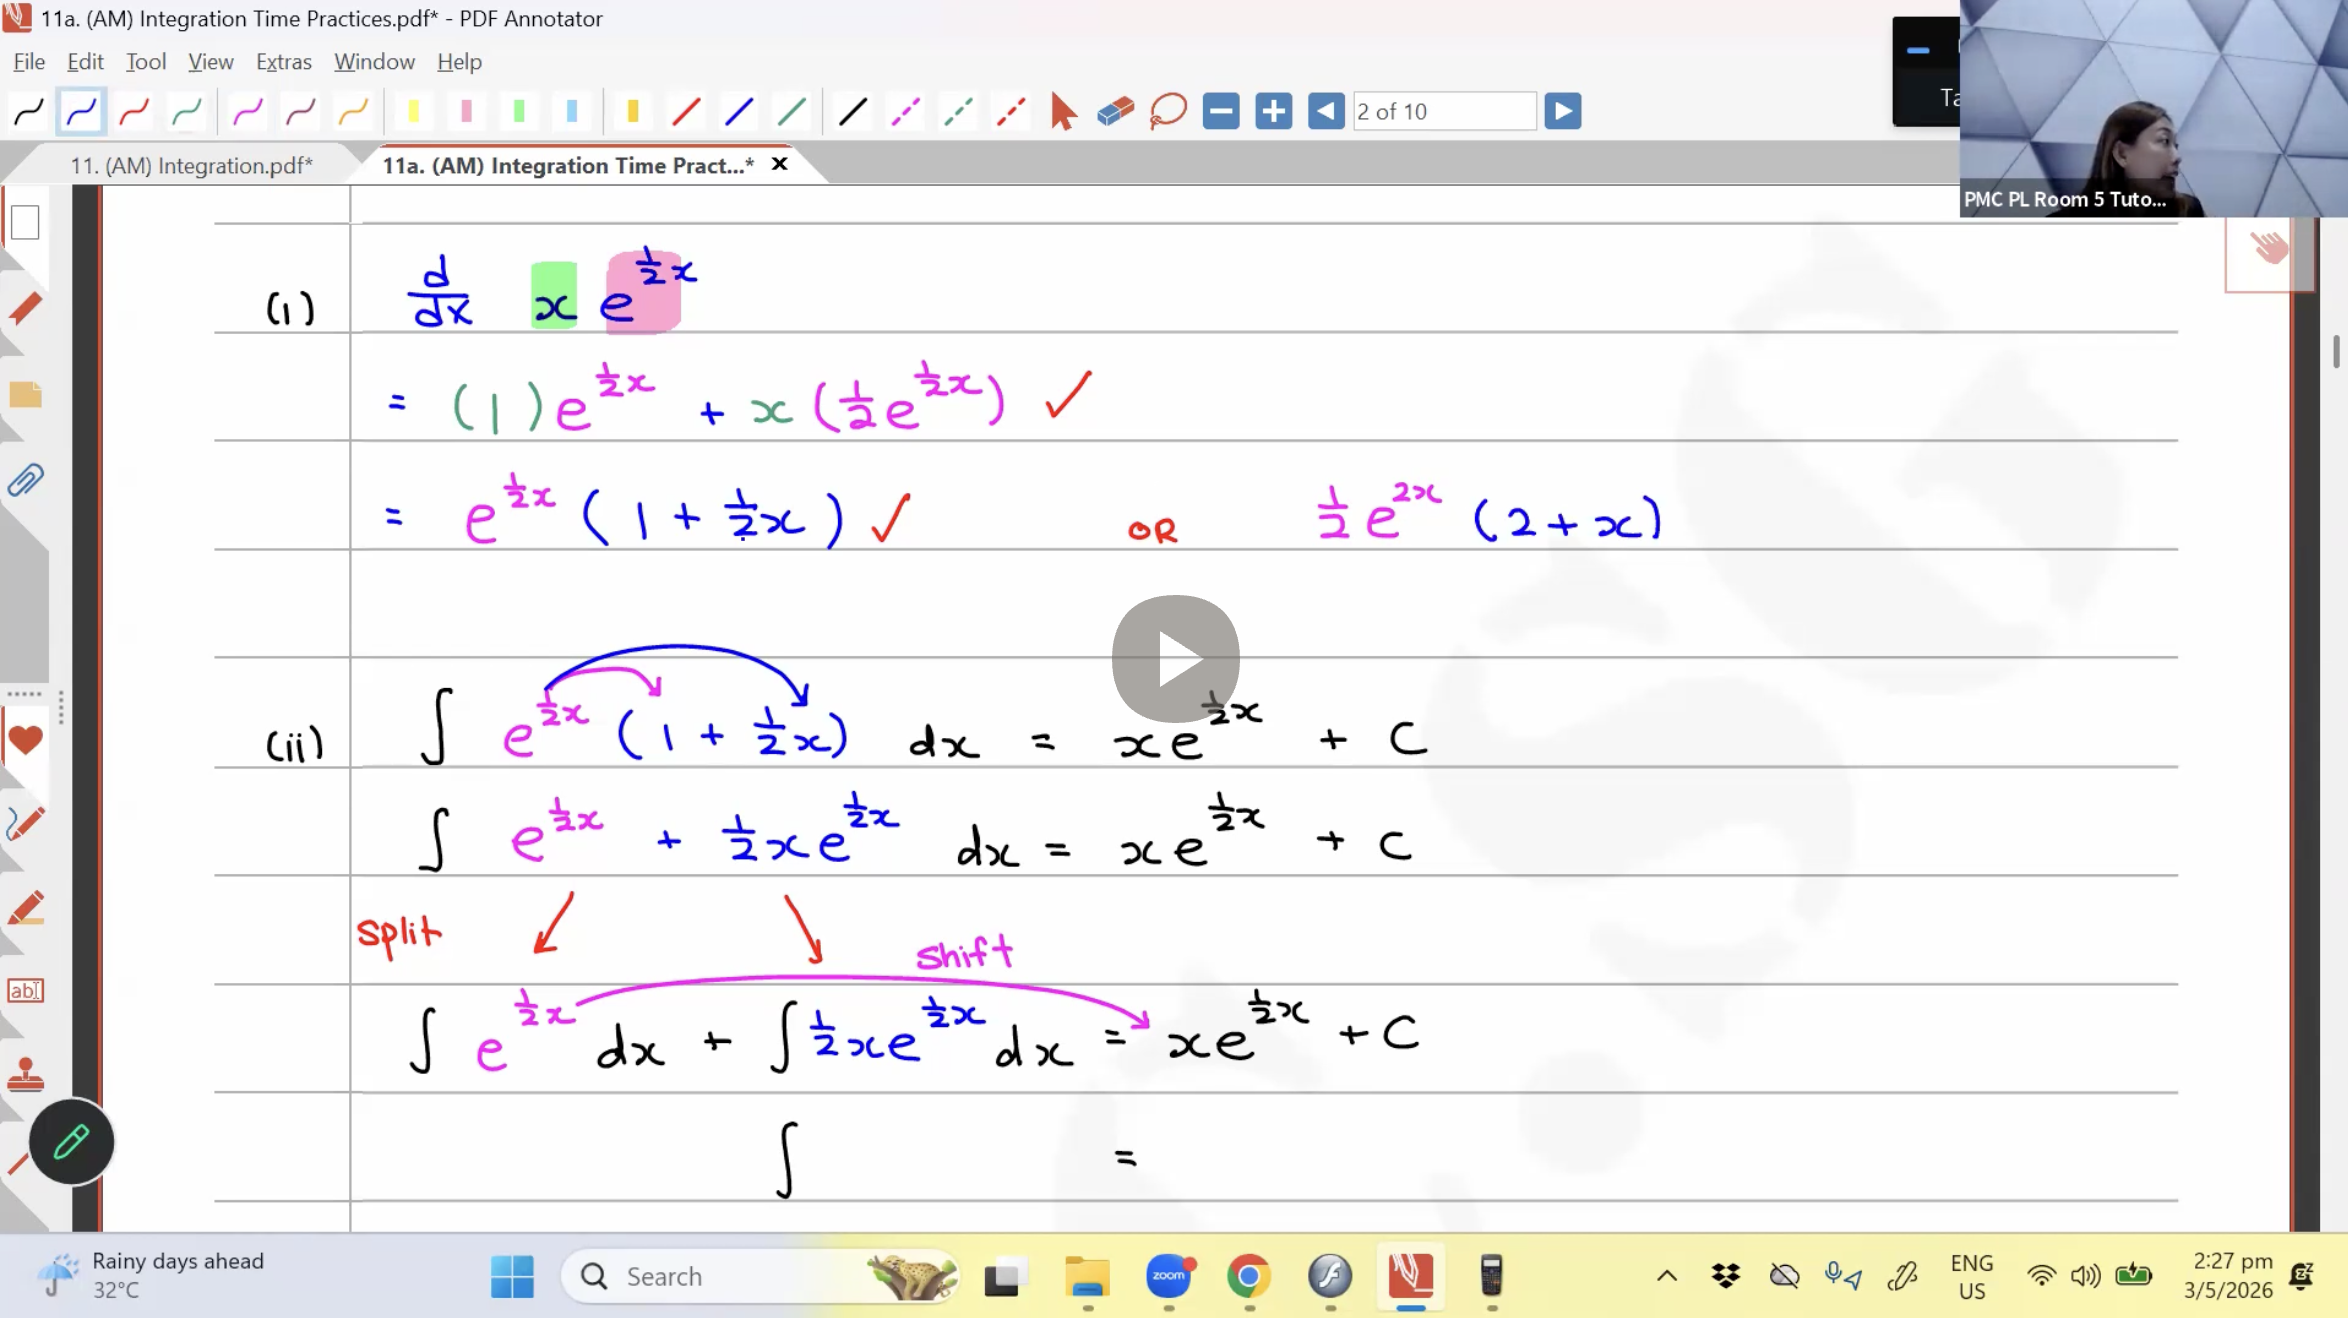Open the Edit menu
Viewport: 2348px width, 1318px height.
point(85,62)
